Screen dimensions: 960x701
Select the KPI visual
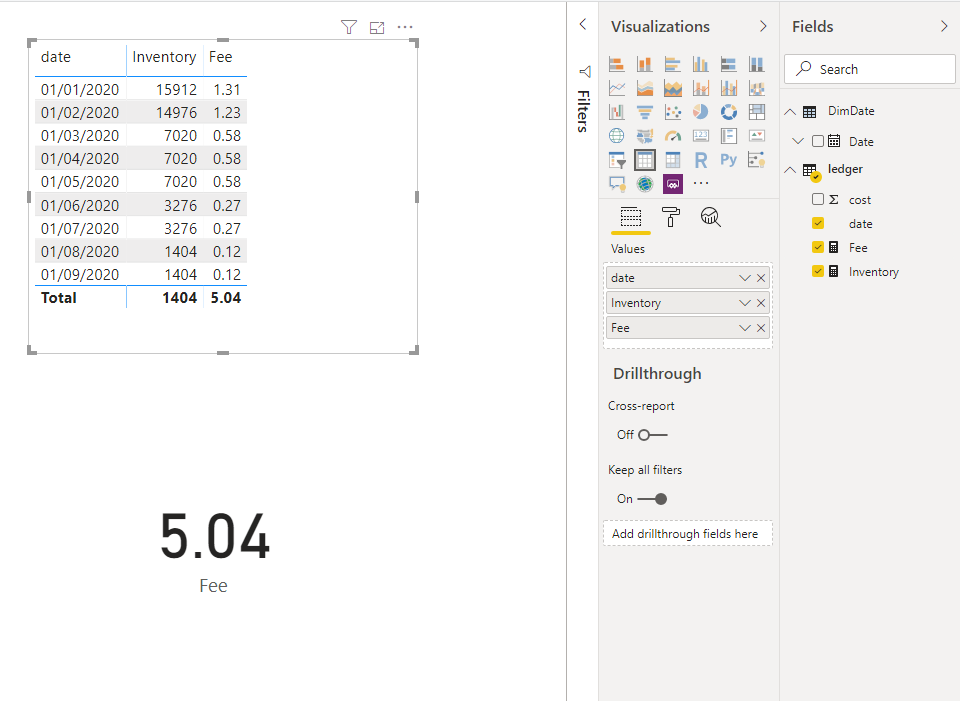point(757,136)
